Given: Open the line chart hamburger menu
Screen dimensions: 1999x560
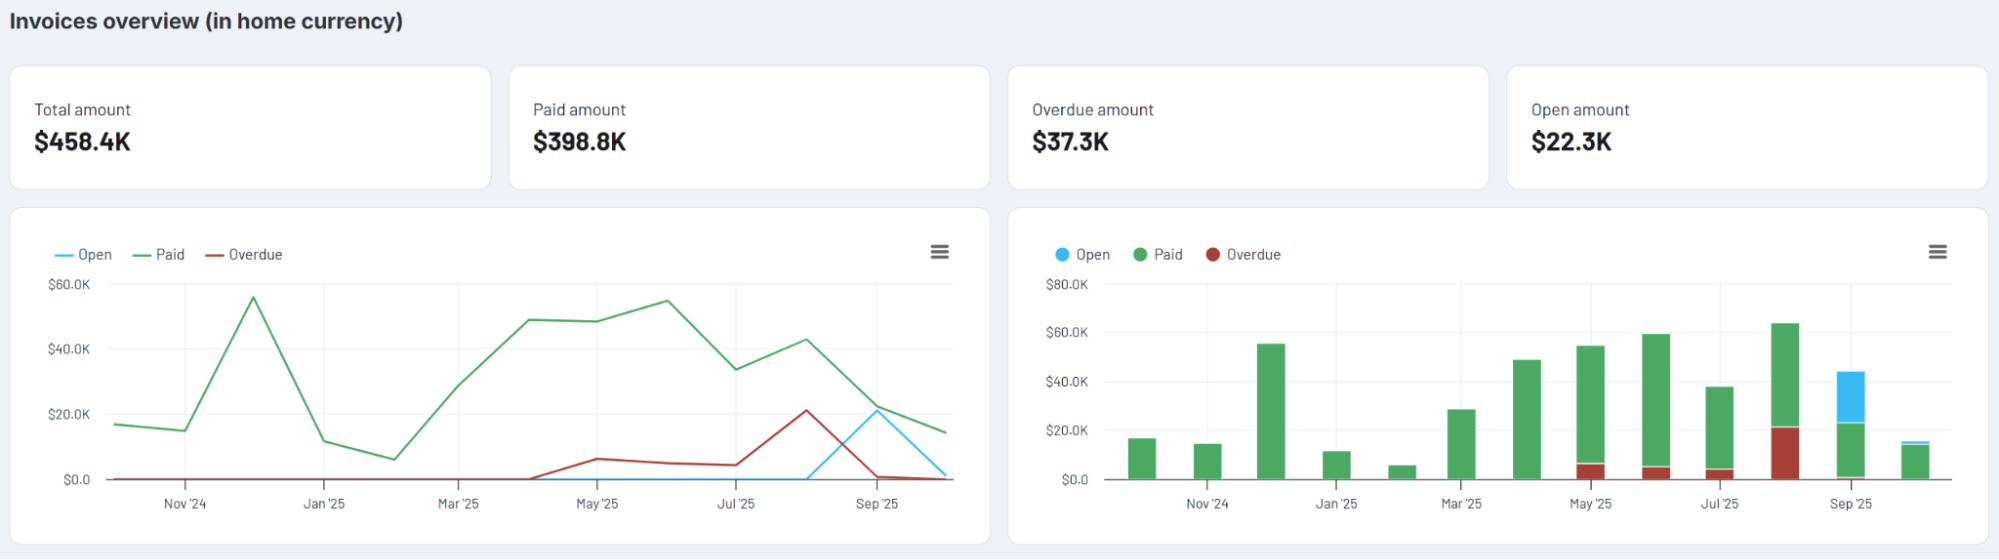Looking at the screenshot, I should [939, 252].
